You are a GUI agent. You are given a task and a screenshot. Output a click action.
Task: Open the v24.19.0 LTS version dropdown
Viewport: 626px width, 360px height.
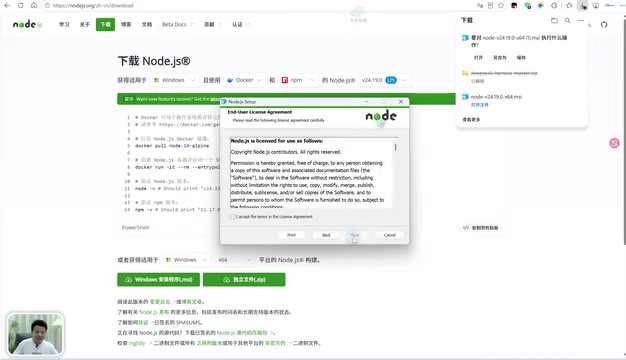coord(384,80)
